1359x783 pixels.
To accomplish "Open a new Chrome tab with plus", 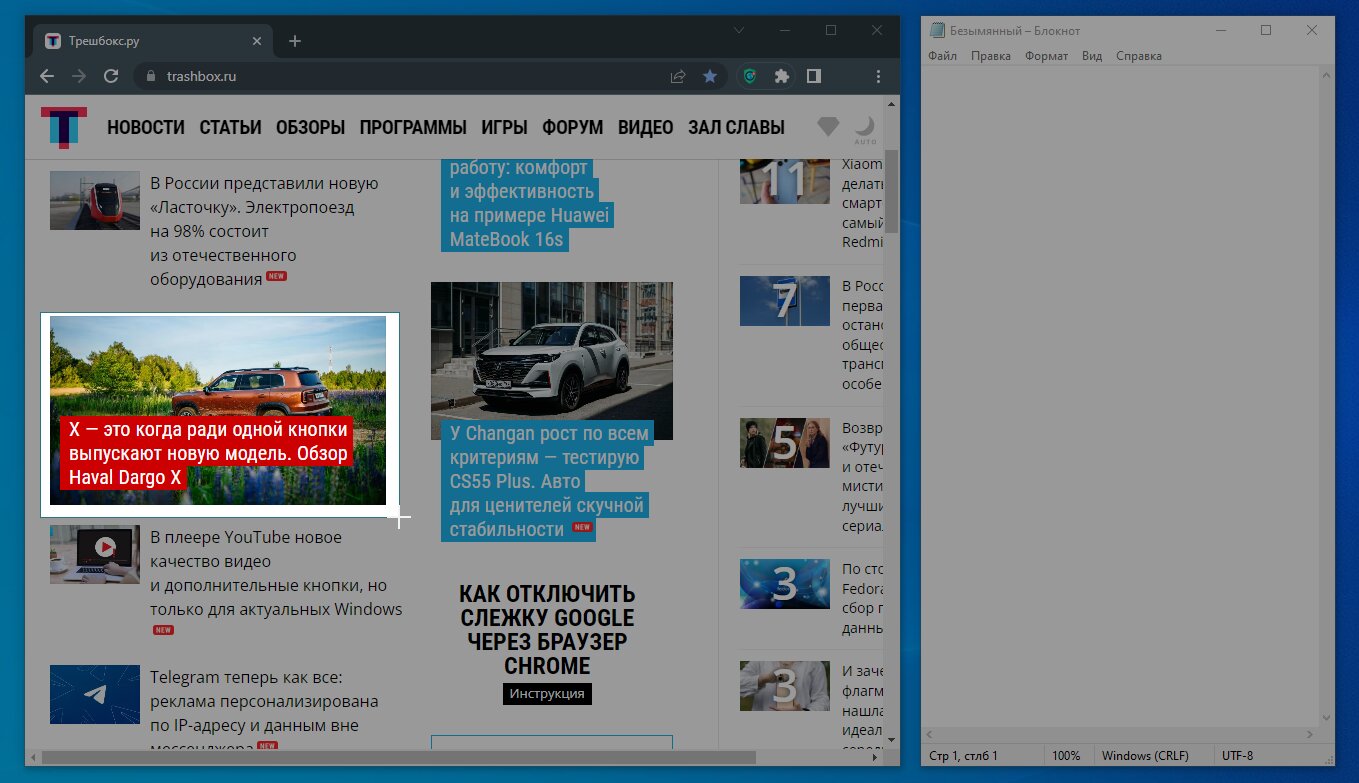I will pyautogui.click(x=294, y=41).
